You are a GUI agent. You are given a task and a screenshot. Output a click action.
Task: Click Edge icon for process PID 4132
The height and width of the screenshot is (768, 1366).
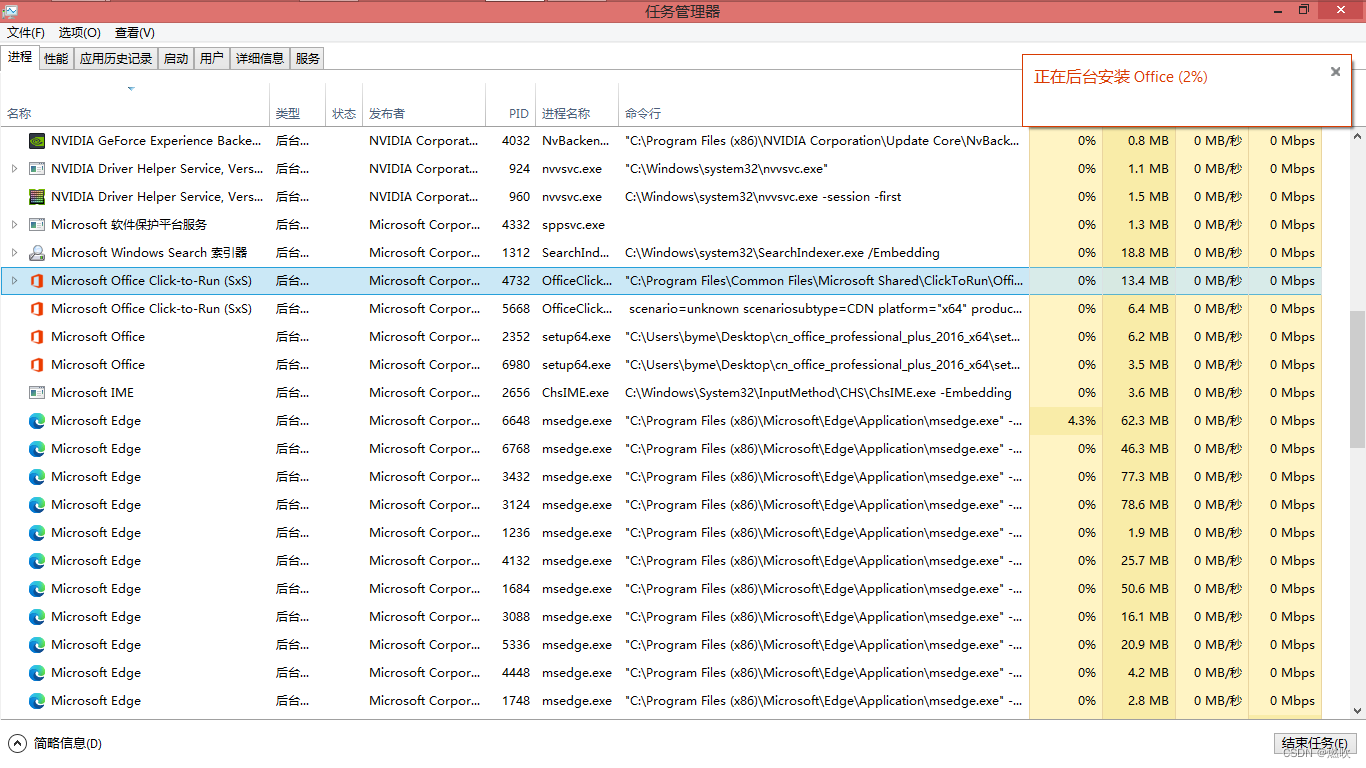37,561
